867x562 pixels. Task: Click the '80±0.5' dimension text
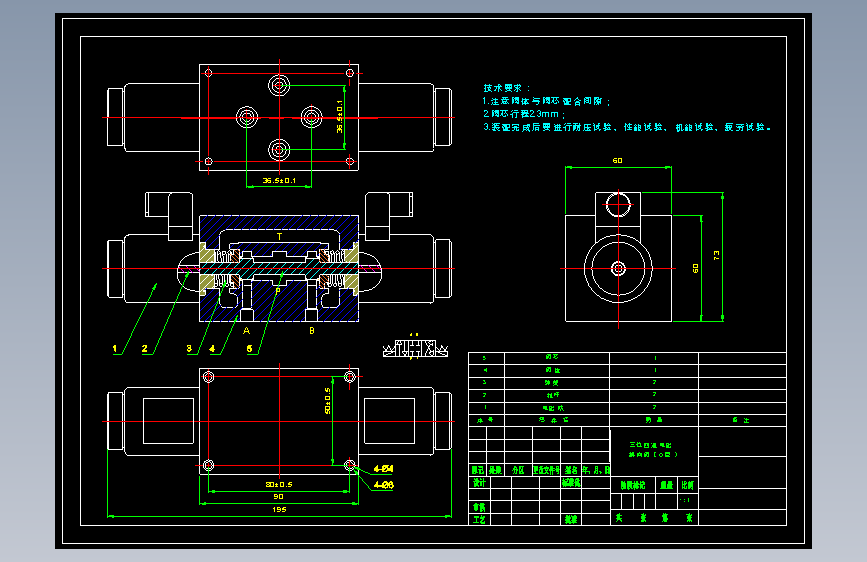click(x=279, y=485)
